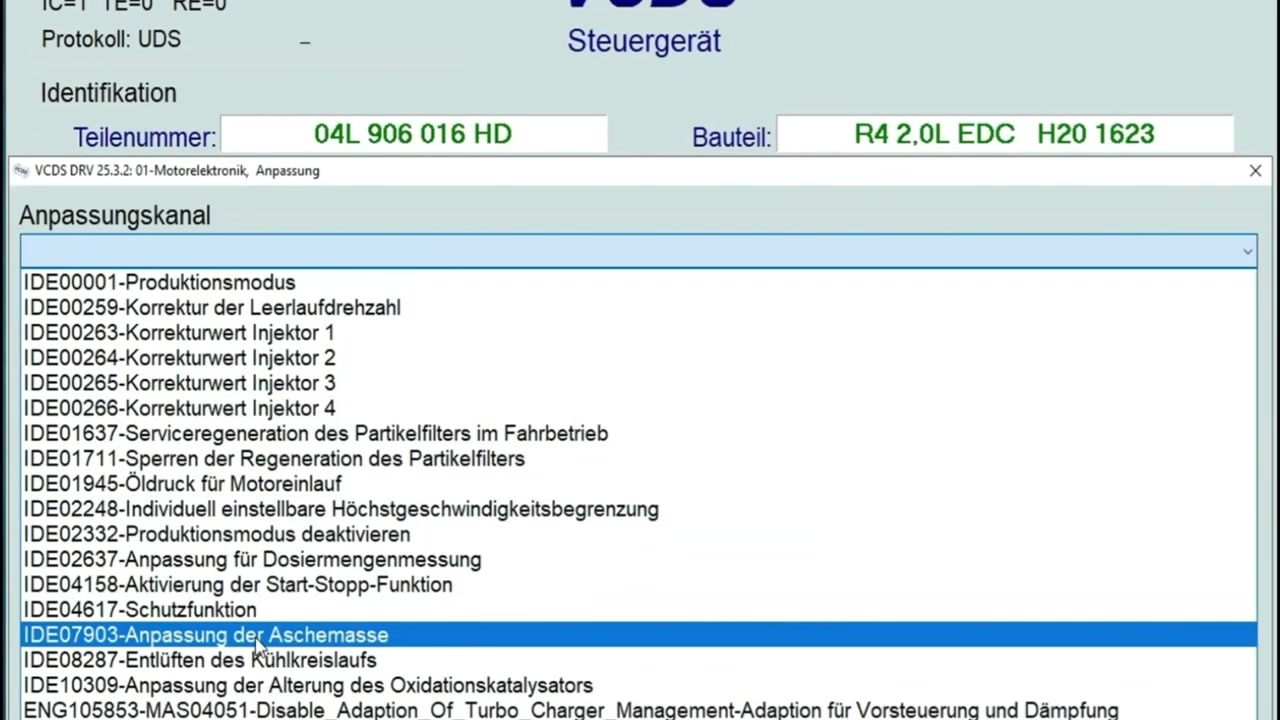This screenshot has width=1280, height=720.
Task: Collapse the Anpassungskanal dropdown arrow
Action: [1247, 251]
